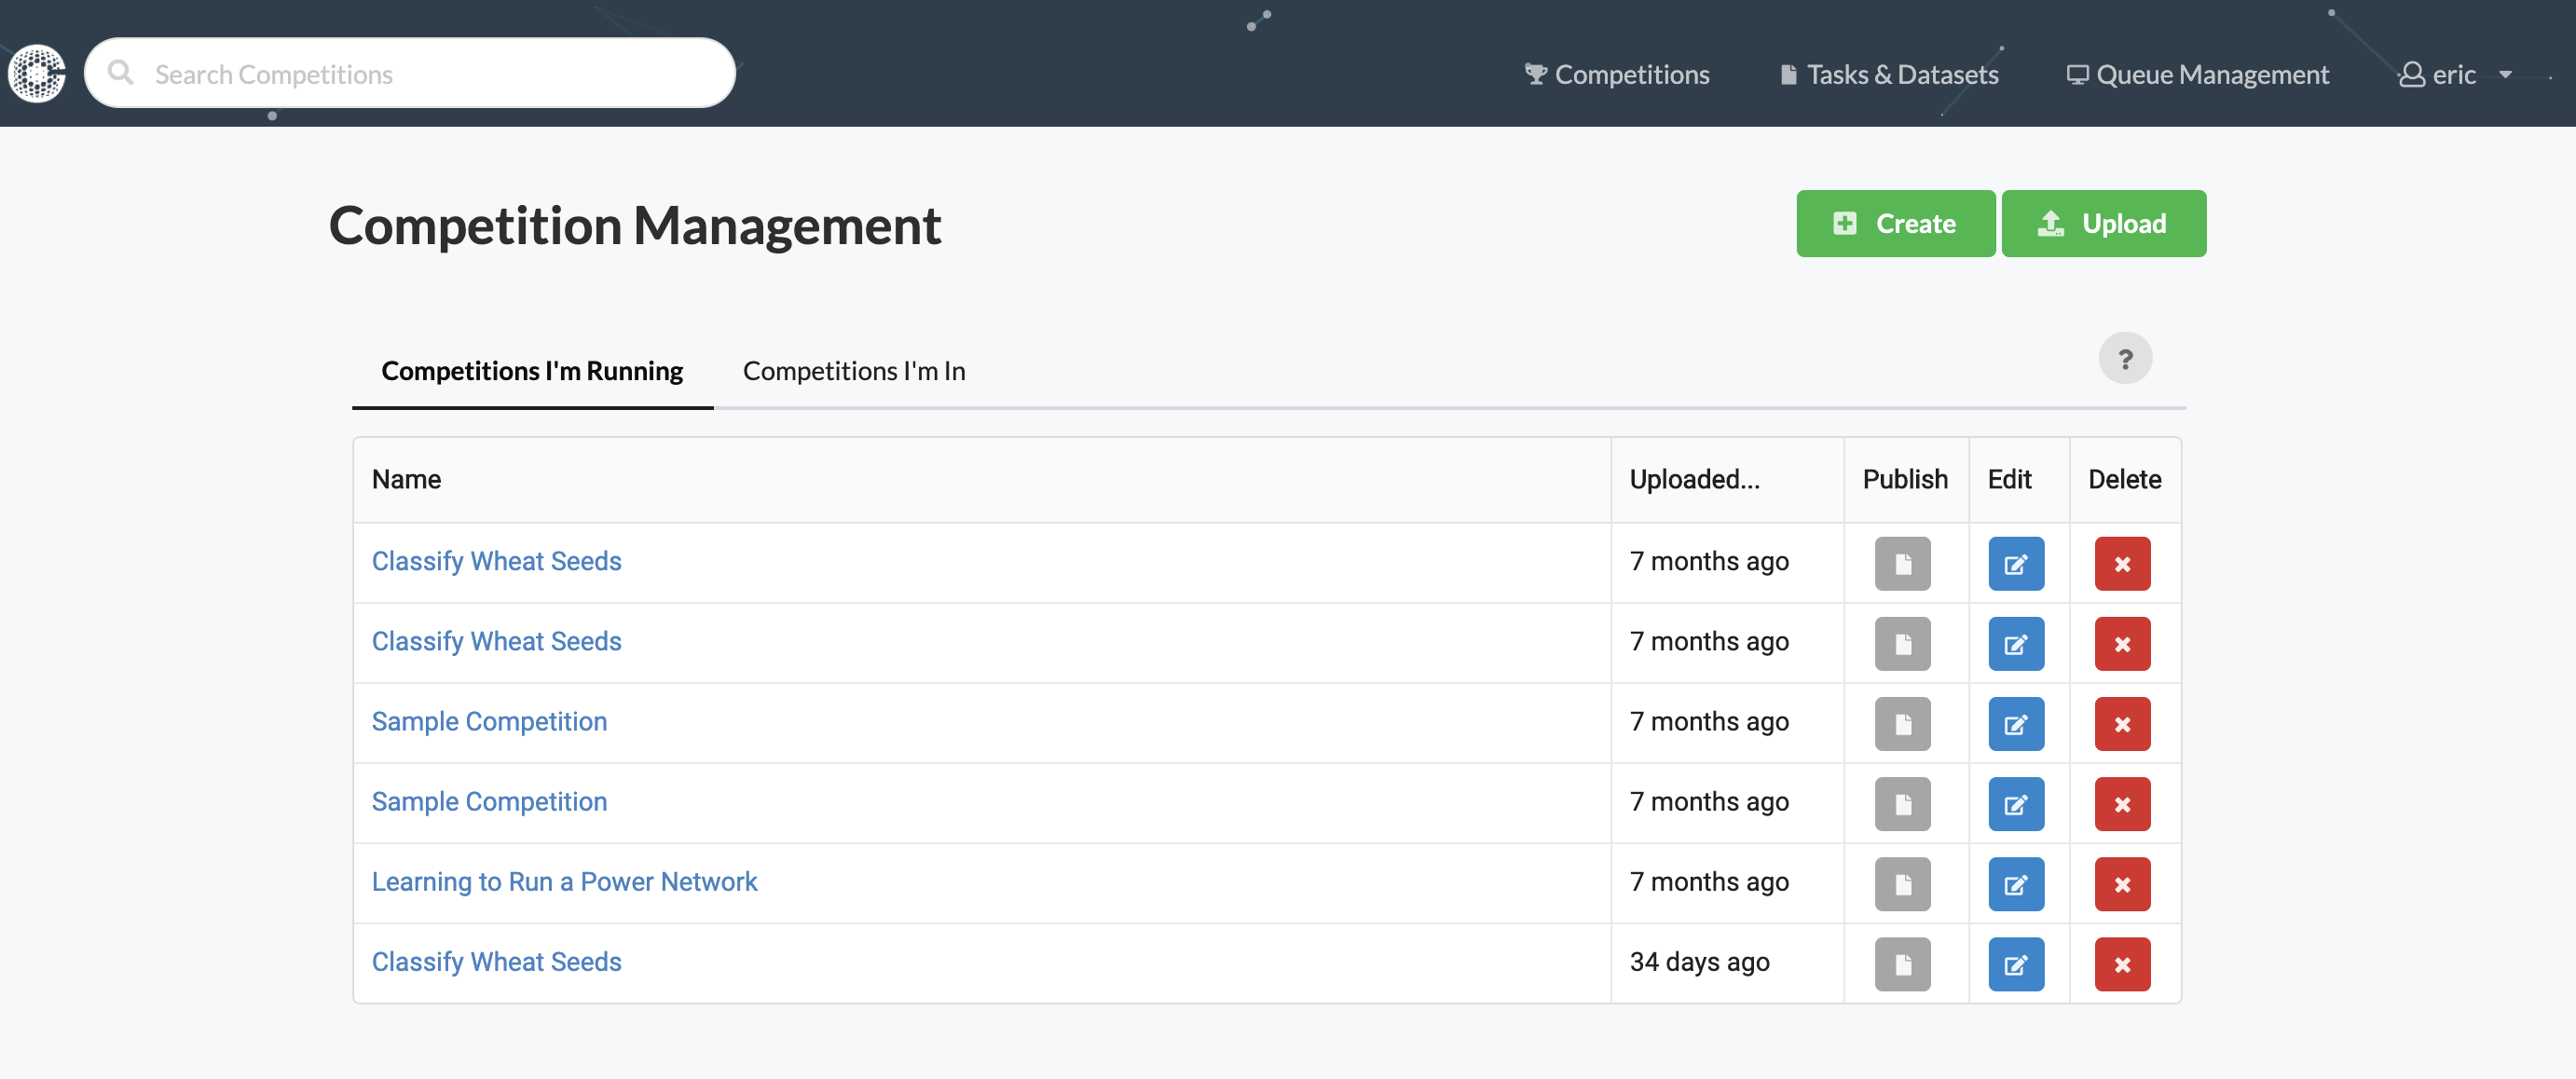Click the search magnifier icon

click(x=122, y=73)
